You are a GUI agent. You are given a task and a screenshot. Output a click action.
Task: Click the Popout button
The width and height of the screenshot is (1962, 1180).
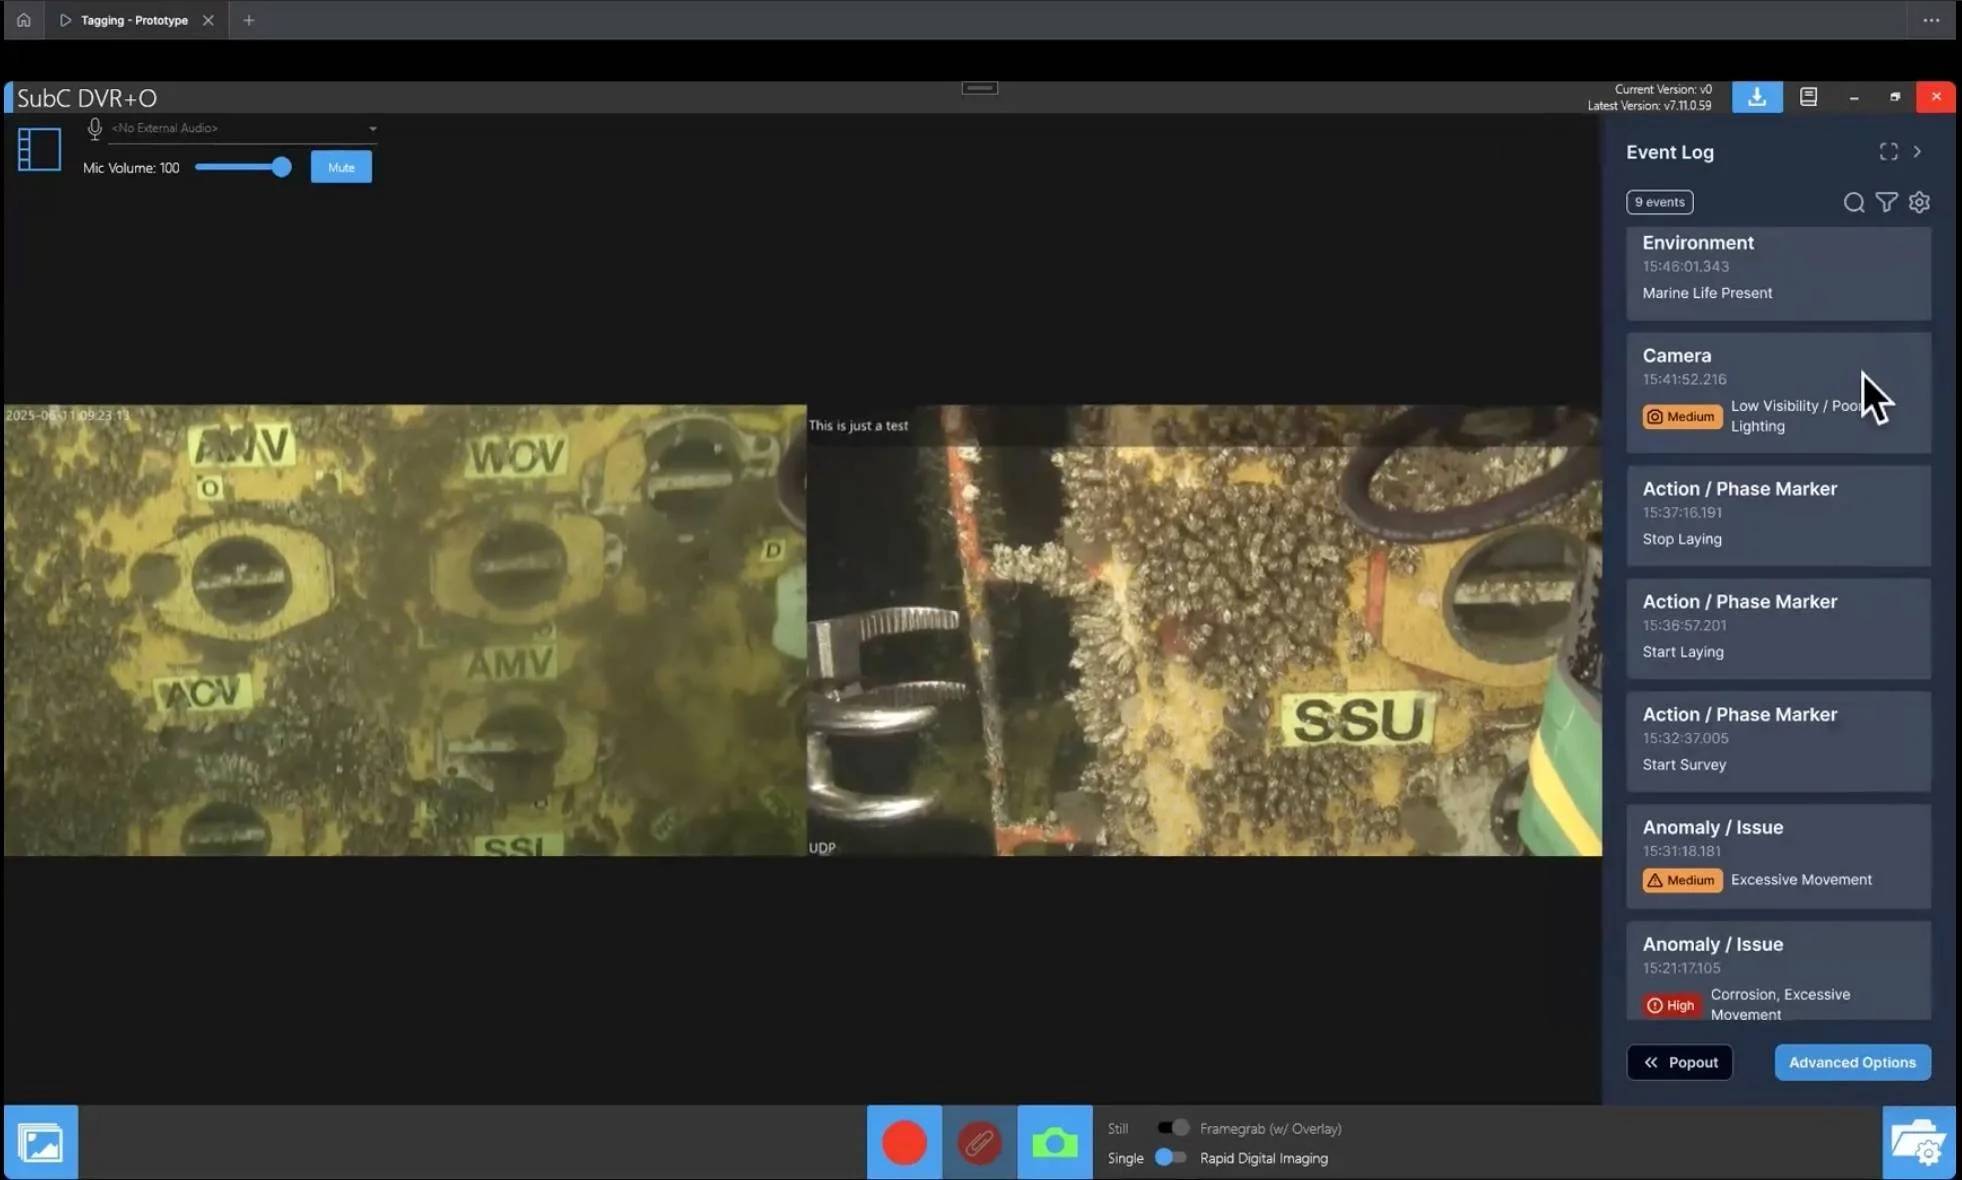point(1680,1062)
